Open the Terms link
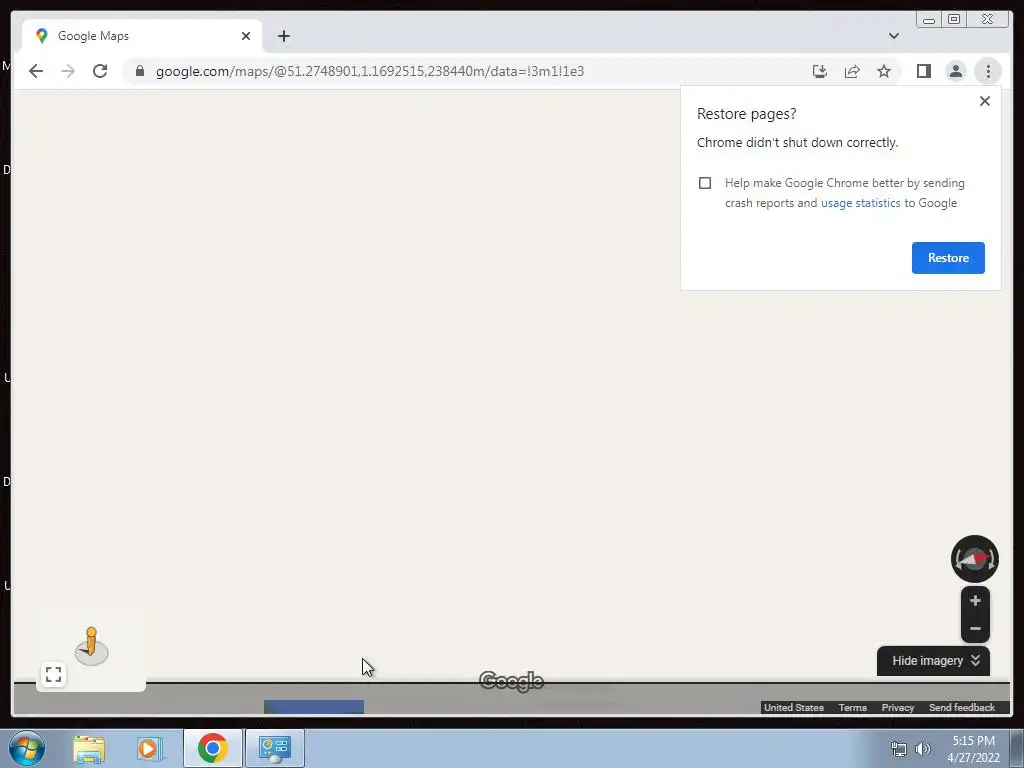1024x768 pixels. point(852,708)
